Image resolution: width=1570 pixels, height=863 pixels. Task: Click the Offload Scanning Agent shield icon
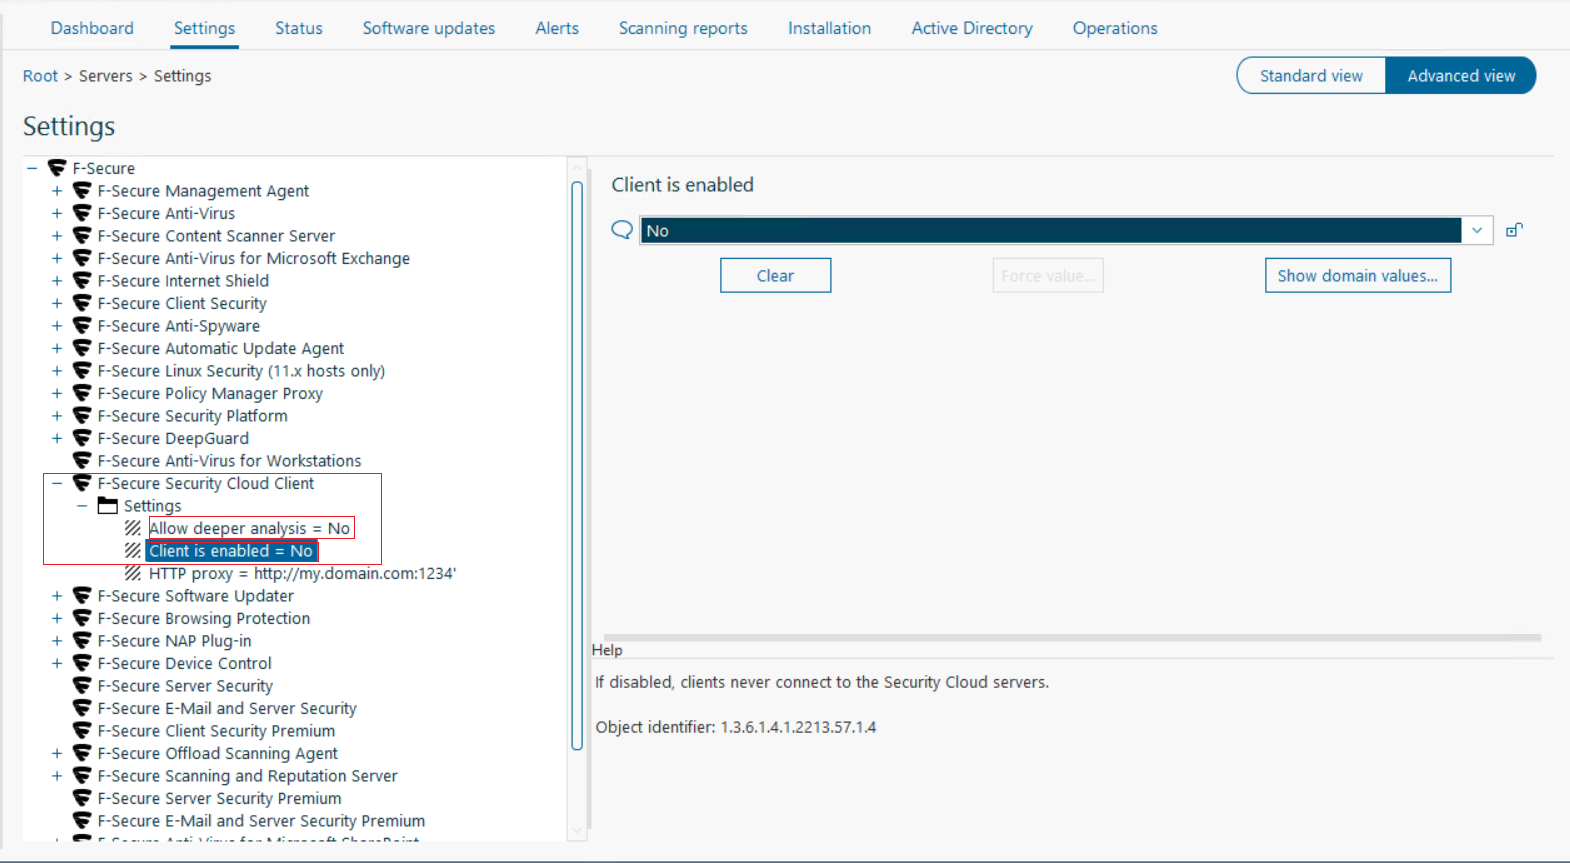(x=82, y=753)
